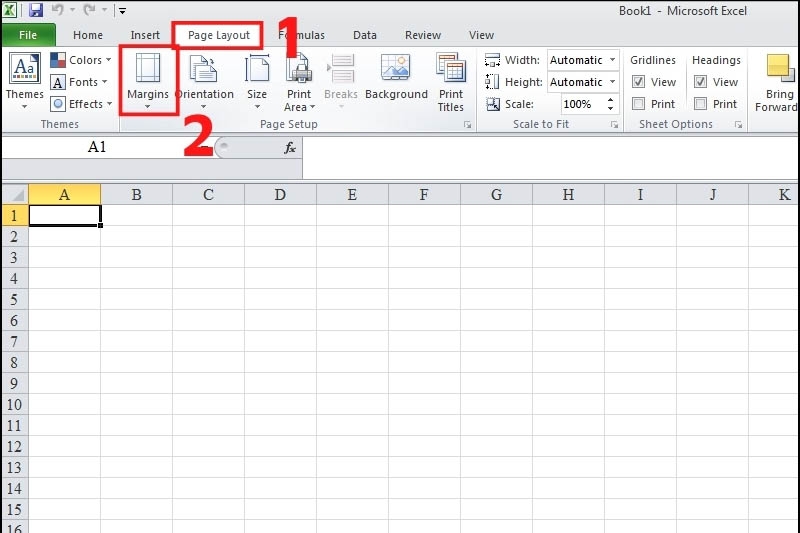Open the theme Fonts dropdown
Viewport: 800px width, 533px height.
click(80, 82)
